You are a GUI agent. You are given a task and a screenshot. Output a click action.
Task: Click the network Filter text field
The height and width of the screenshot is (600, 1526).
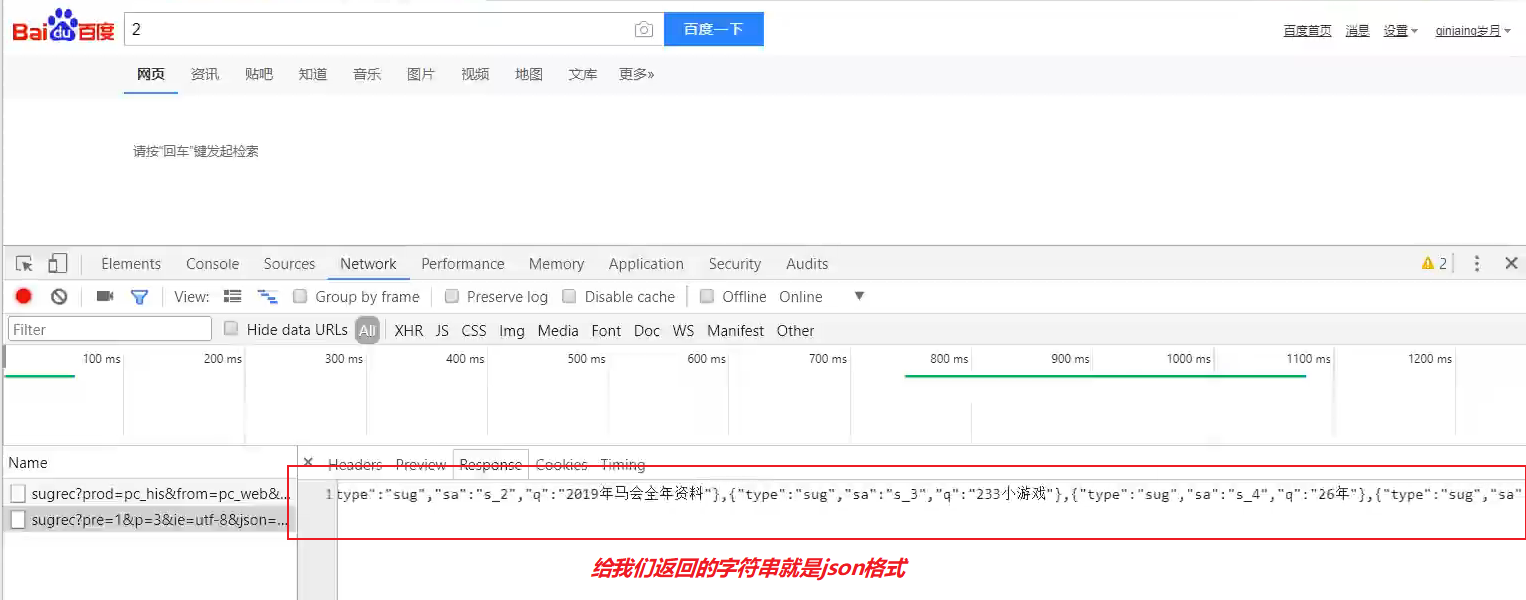[x=110, y=329]
